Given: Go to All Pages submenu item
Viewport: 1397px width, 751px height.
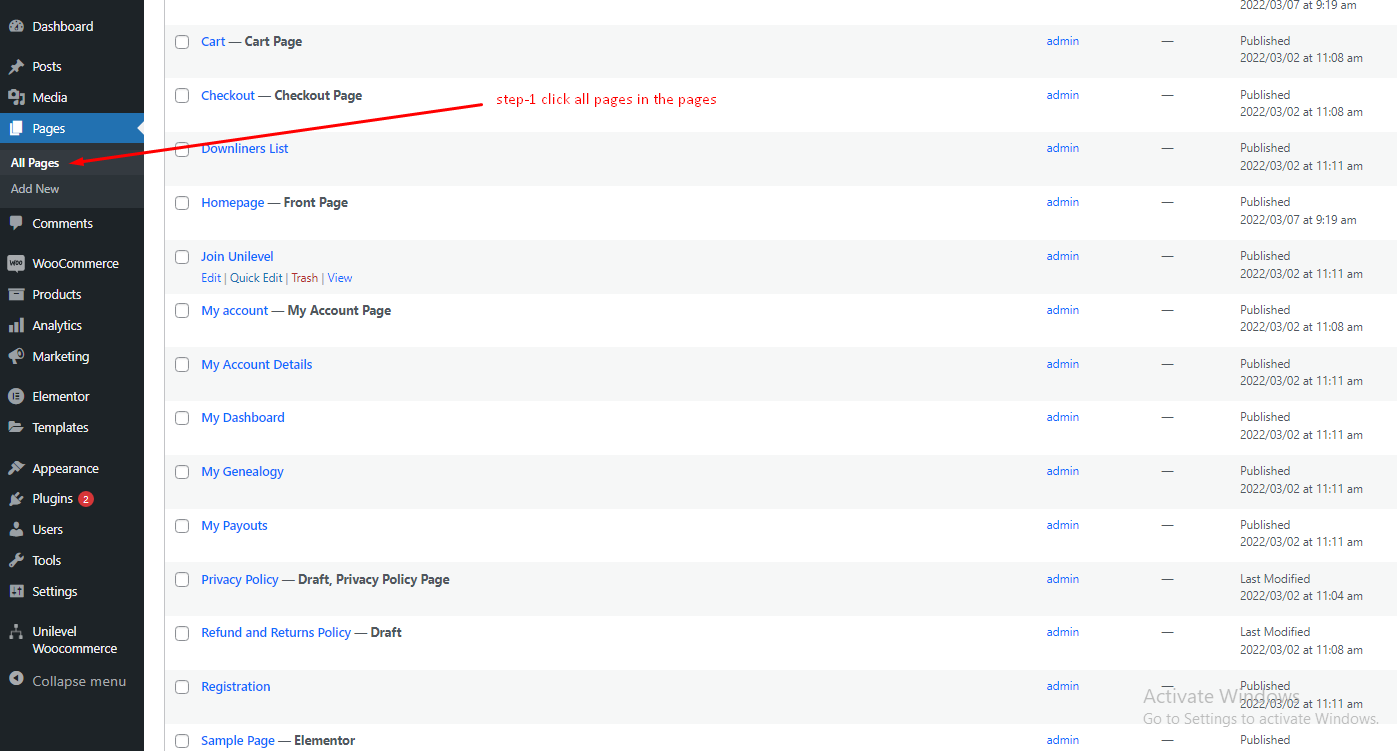Looking at the screenshot, I should click(35, 163).
